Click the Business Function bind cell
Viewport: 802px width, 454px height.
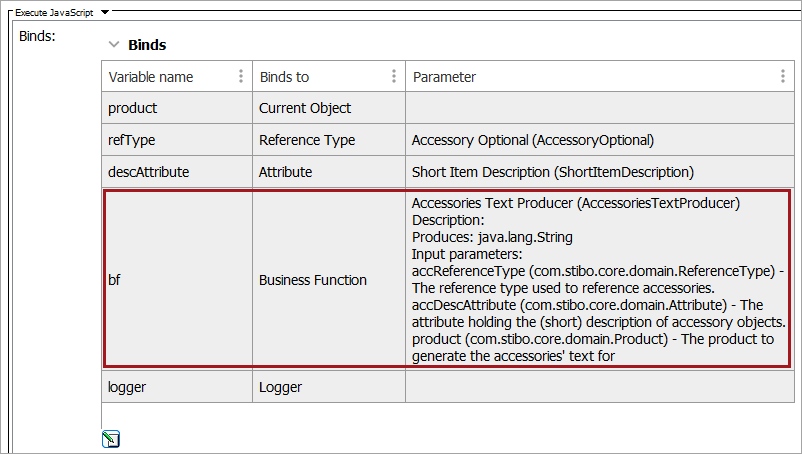pyautogui.click(x=313, y=281)
